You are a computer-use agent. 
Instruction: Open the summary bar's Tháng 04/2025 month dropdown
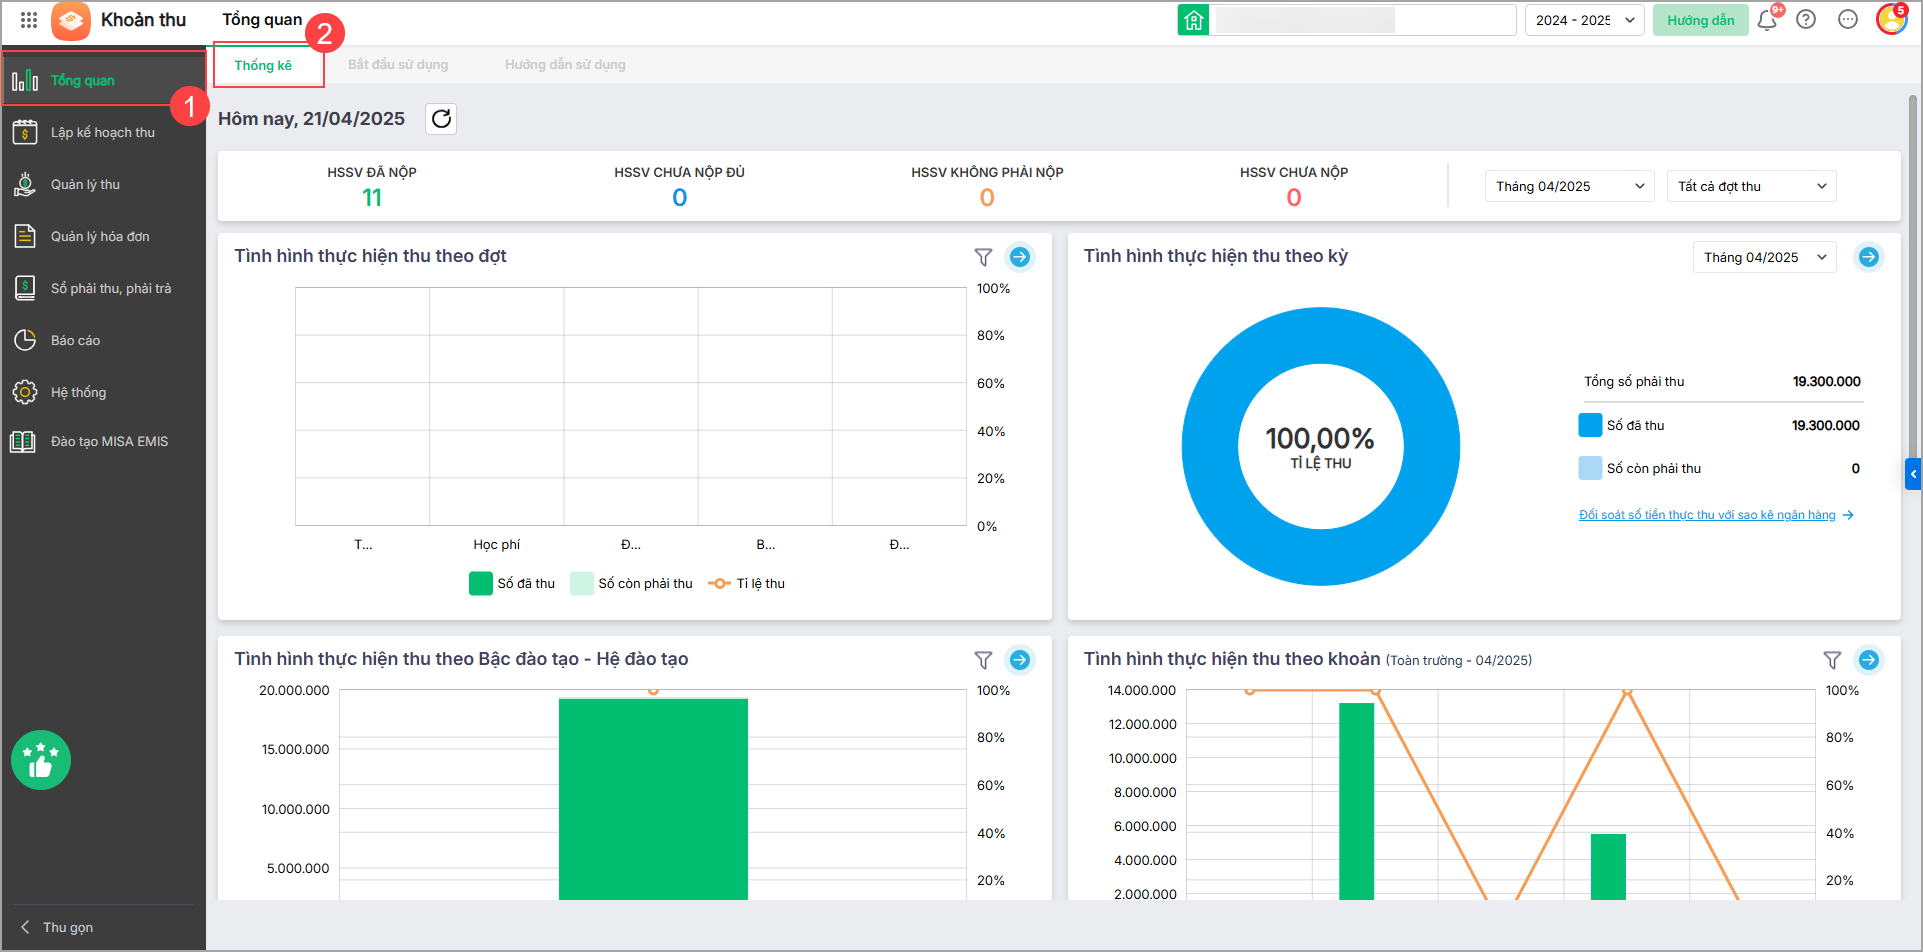(1570, 186)
